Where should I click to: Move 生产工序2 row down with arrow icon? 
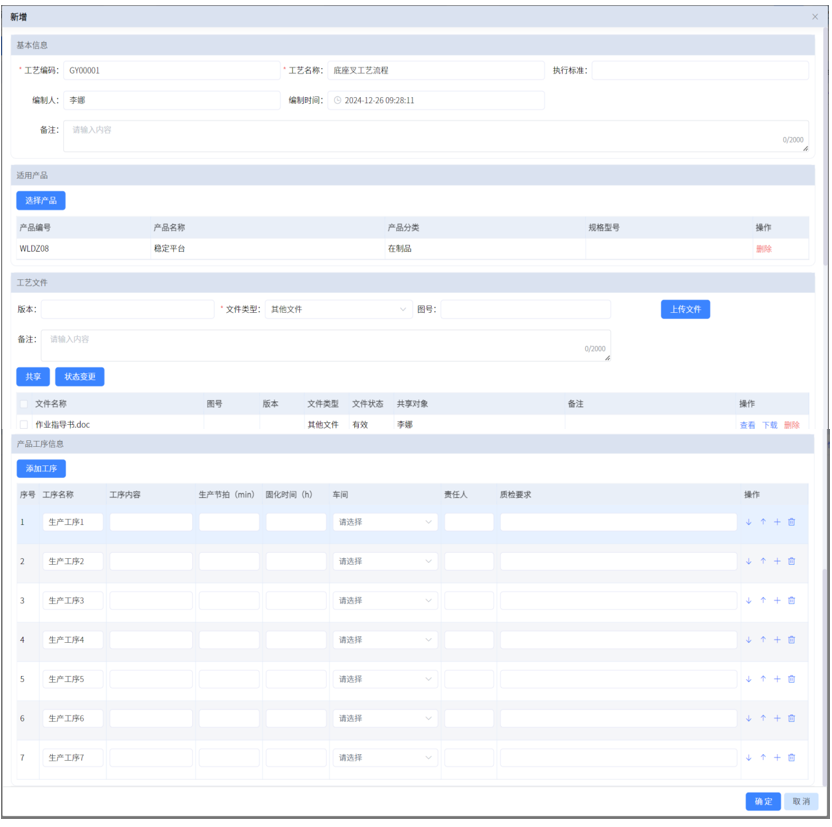click(748, 561)
